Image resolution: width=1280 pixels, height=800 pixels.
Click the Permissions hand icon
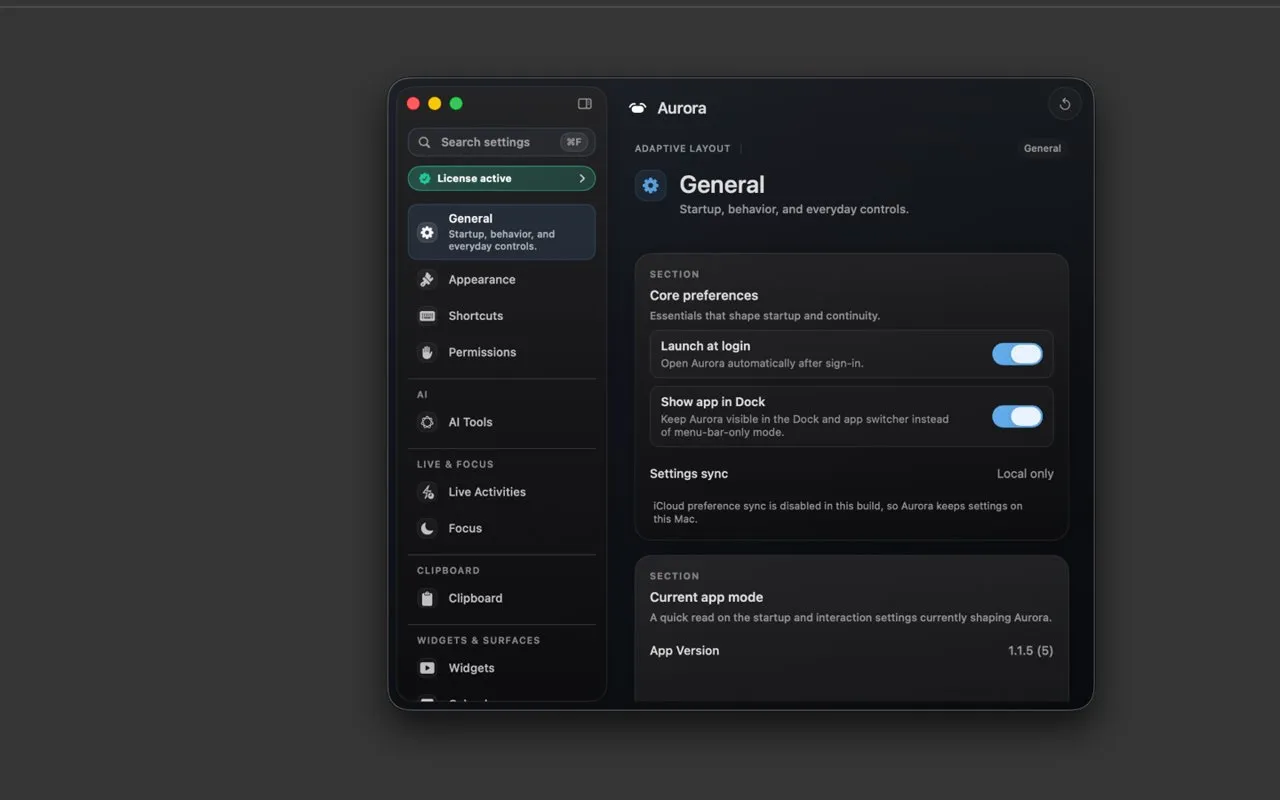[427, 352]
